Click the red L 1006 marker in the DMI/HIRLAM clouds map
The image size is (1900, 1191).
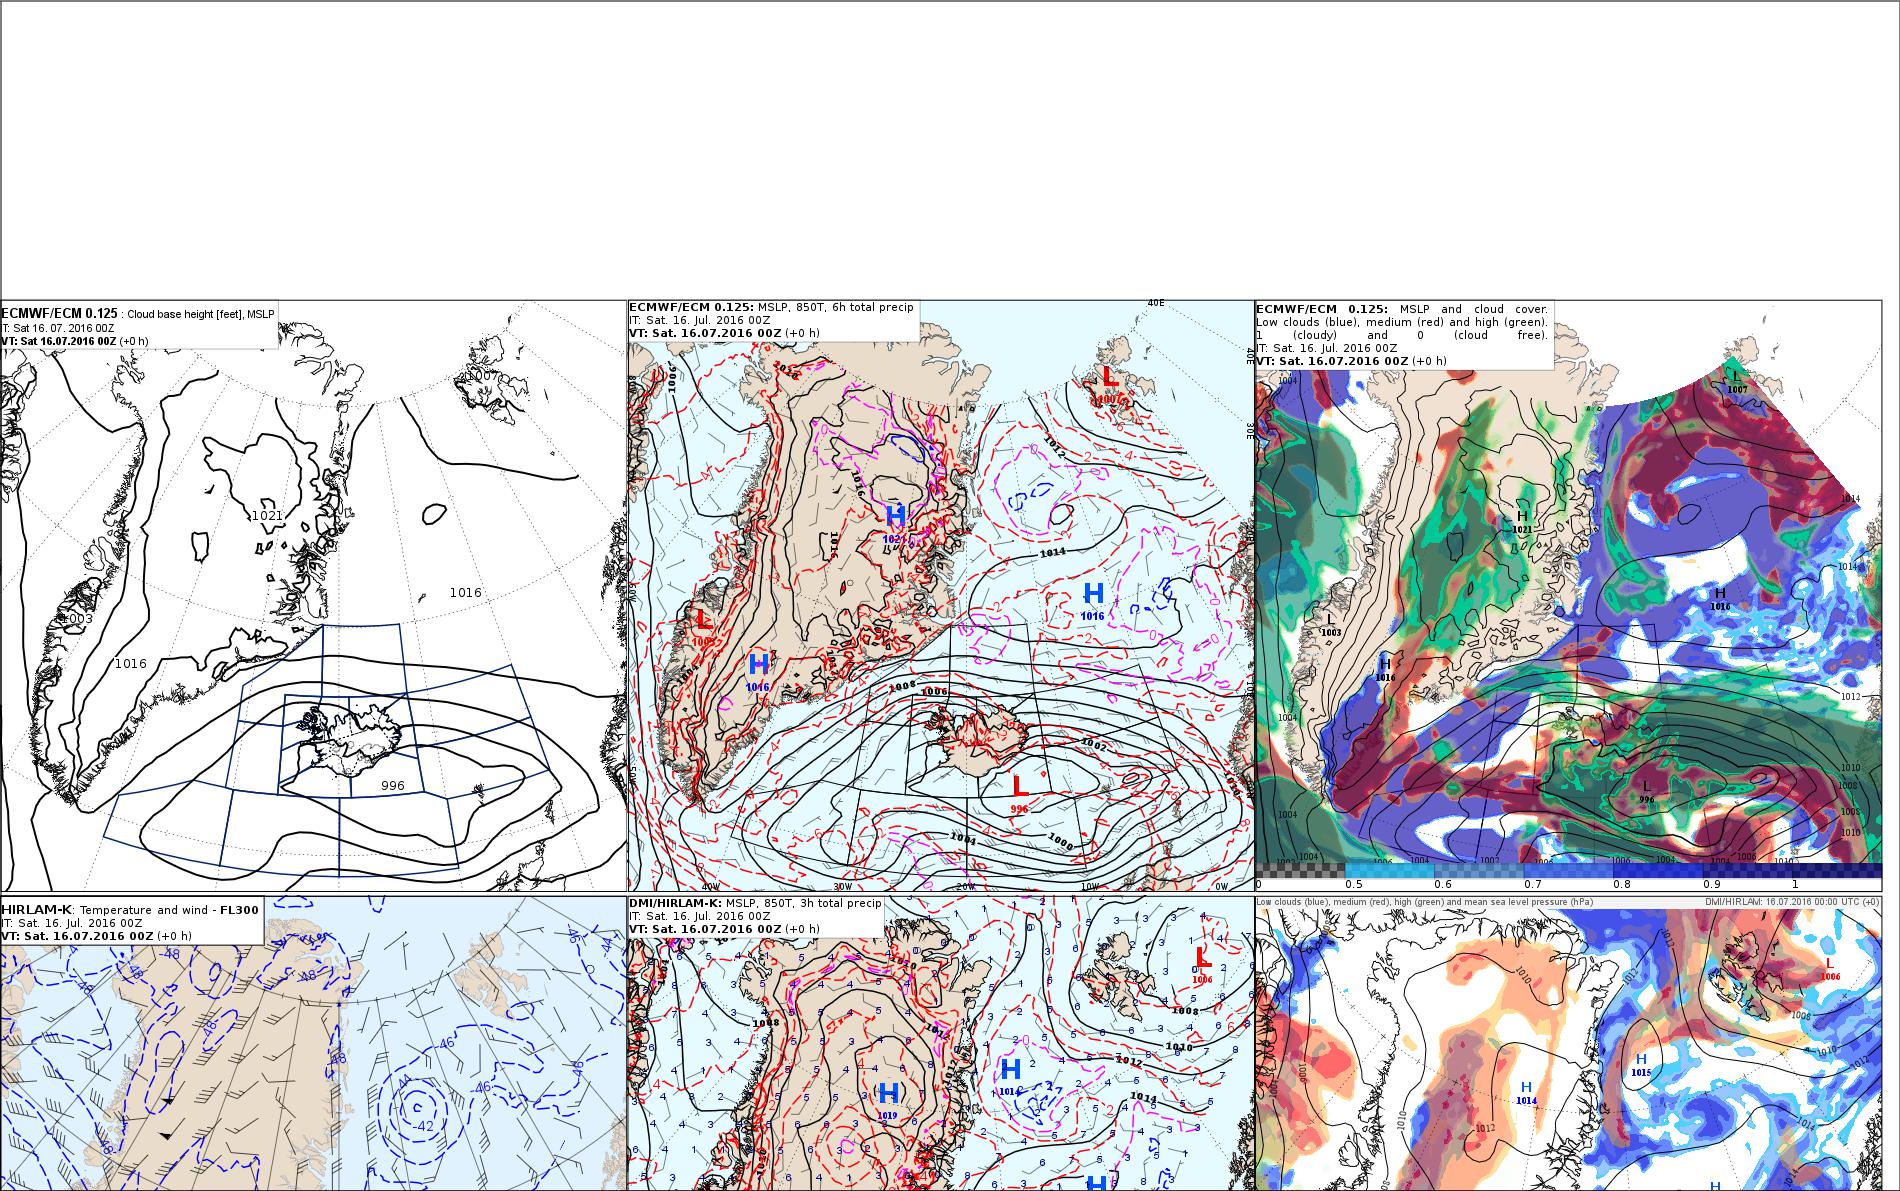[1830, 969]
